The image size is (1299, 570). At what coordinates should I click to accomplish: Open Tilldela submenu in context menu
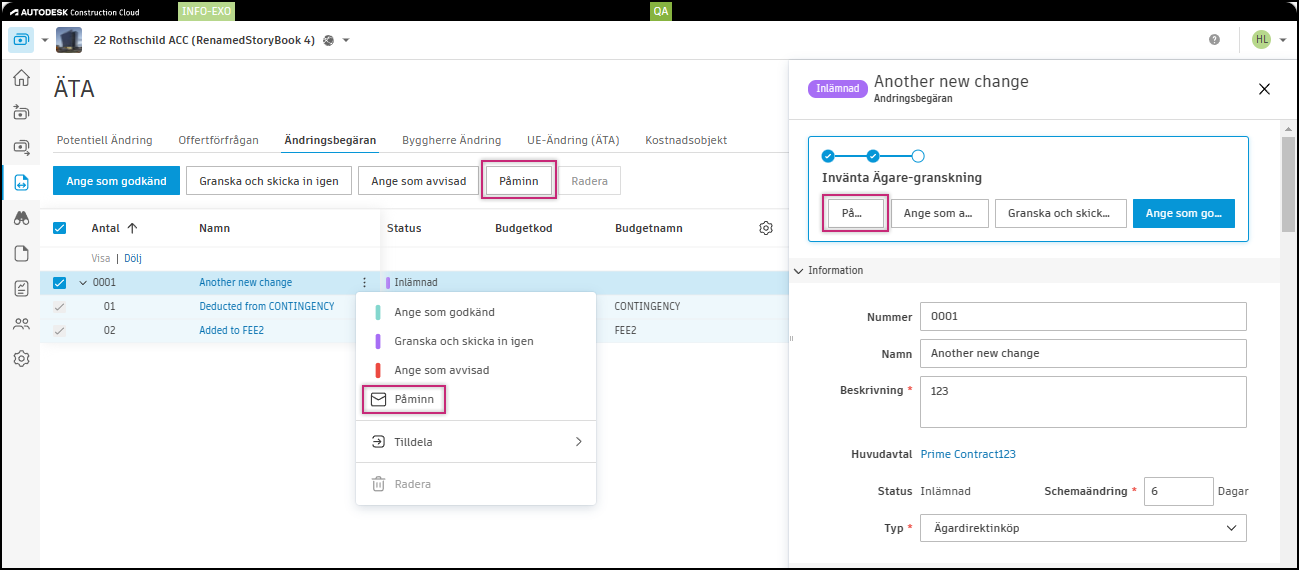click(x=476, y=441)
